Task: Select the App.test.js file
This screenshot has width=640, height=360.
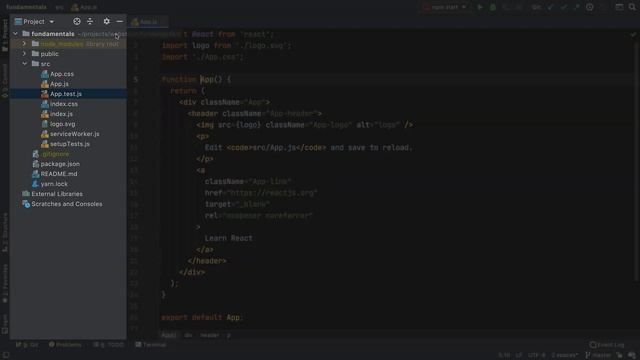Action: [x=66, y=94]
